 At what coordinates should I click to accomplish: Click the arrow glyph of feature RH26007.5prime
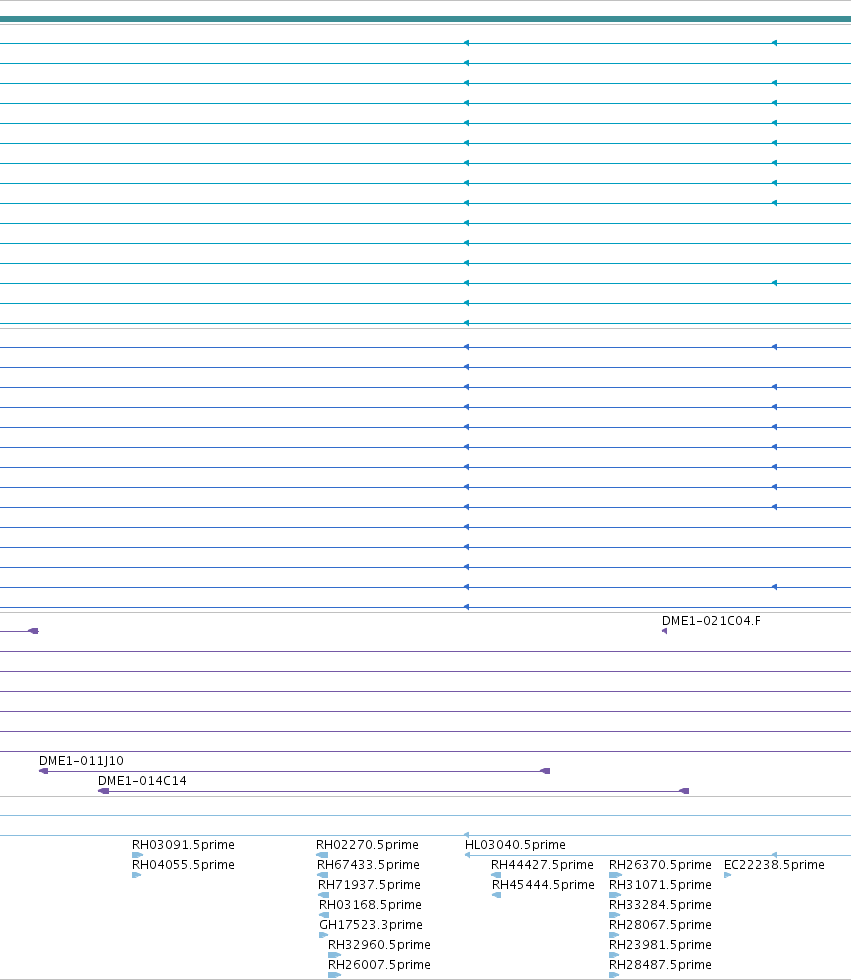(334, 975)
